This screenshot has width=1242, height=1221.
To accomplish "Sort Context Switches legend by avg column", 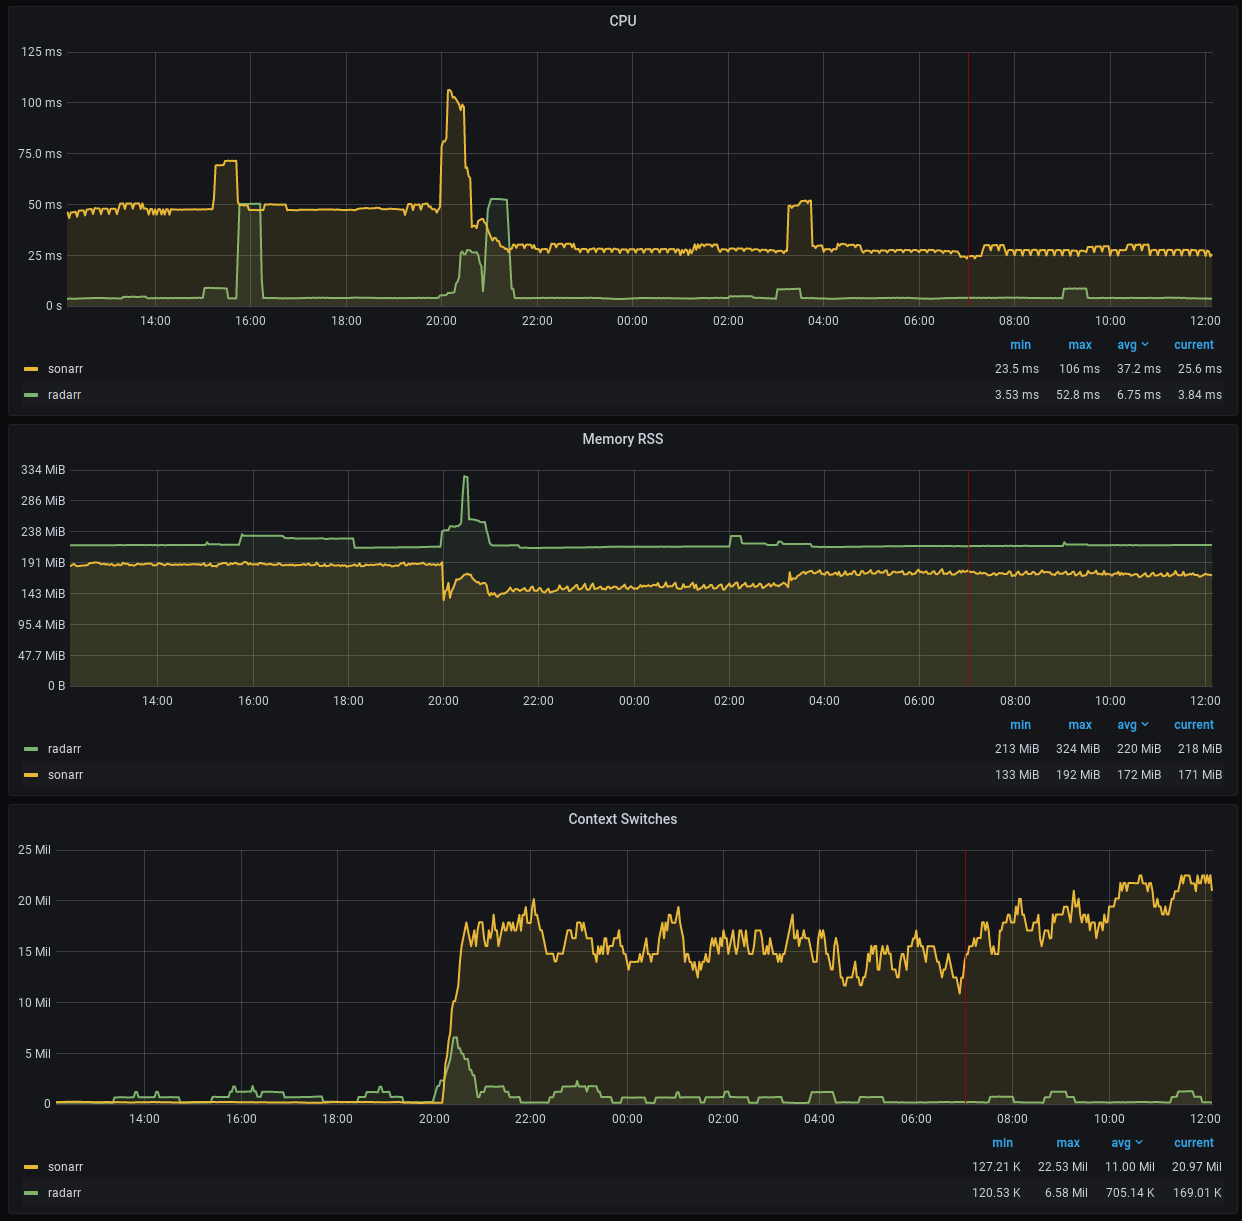I will point(1121,1143).
